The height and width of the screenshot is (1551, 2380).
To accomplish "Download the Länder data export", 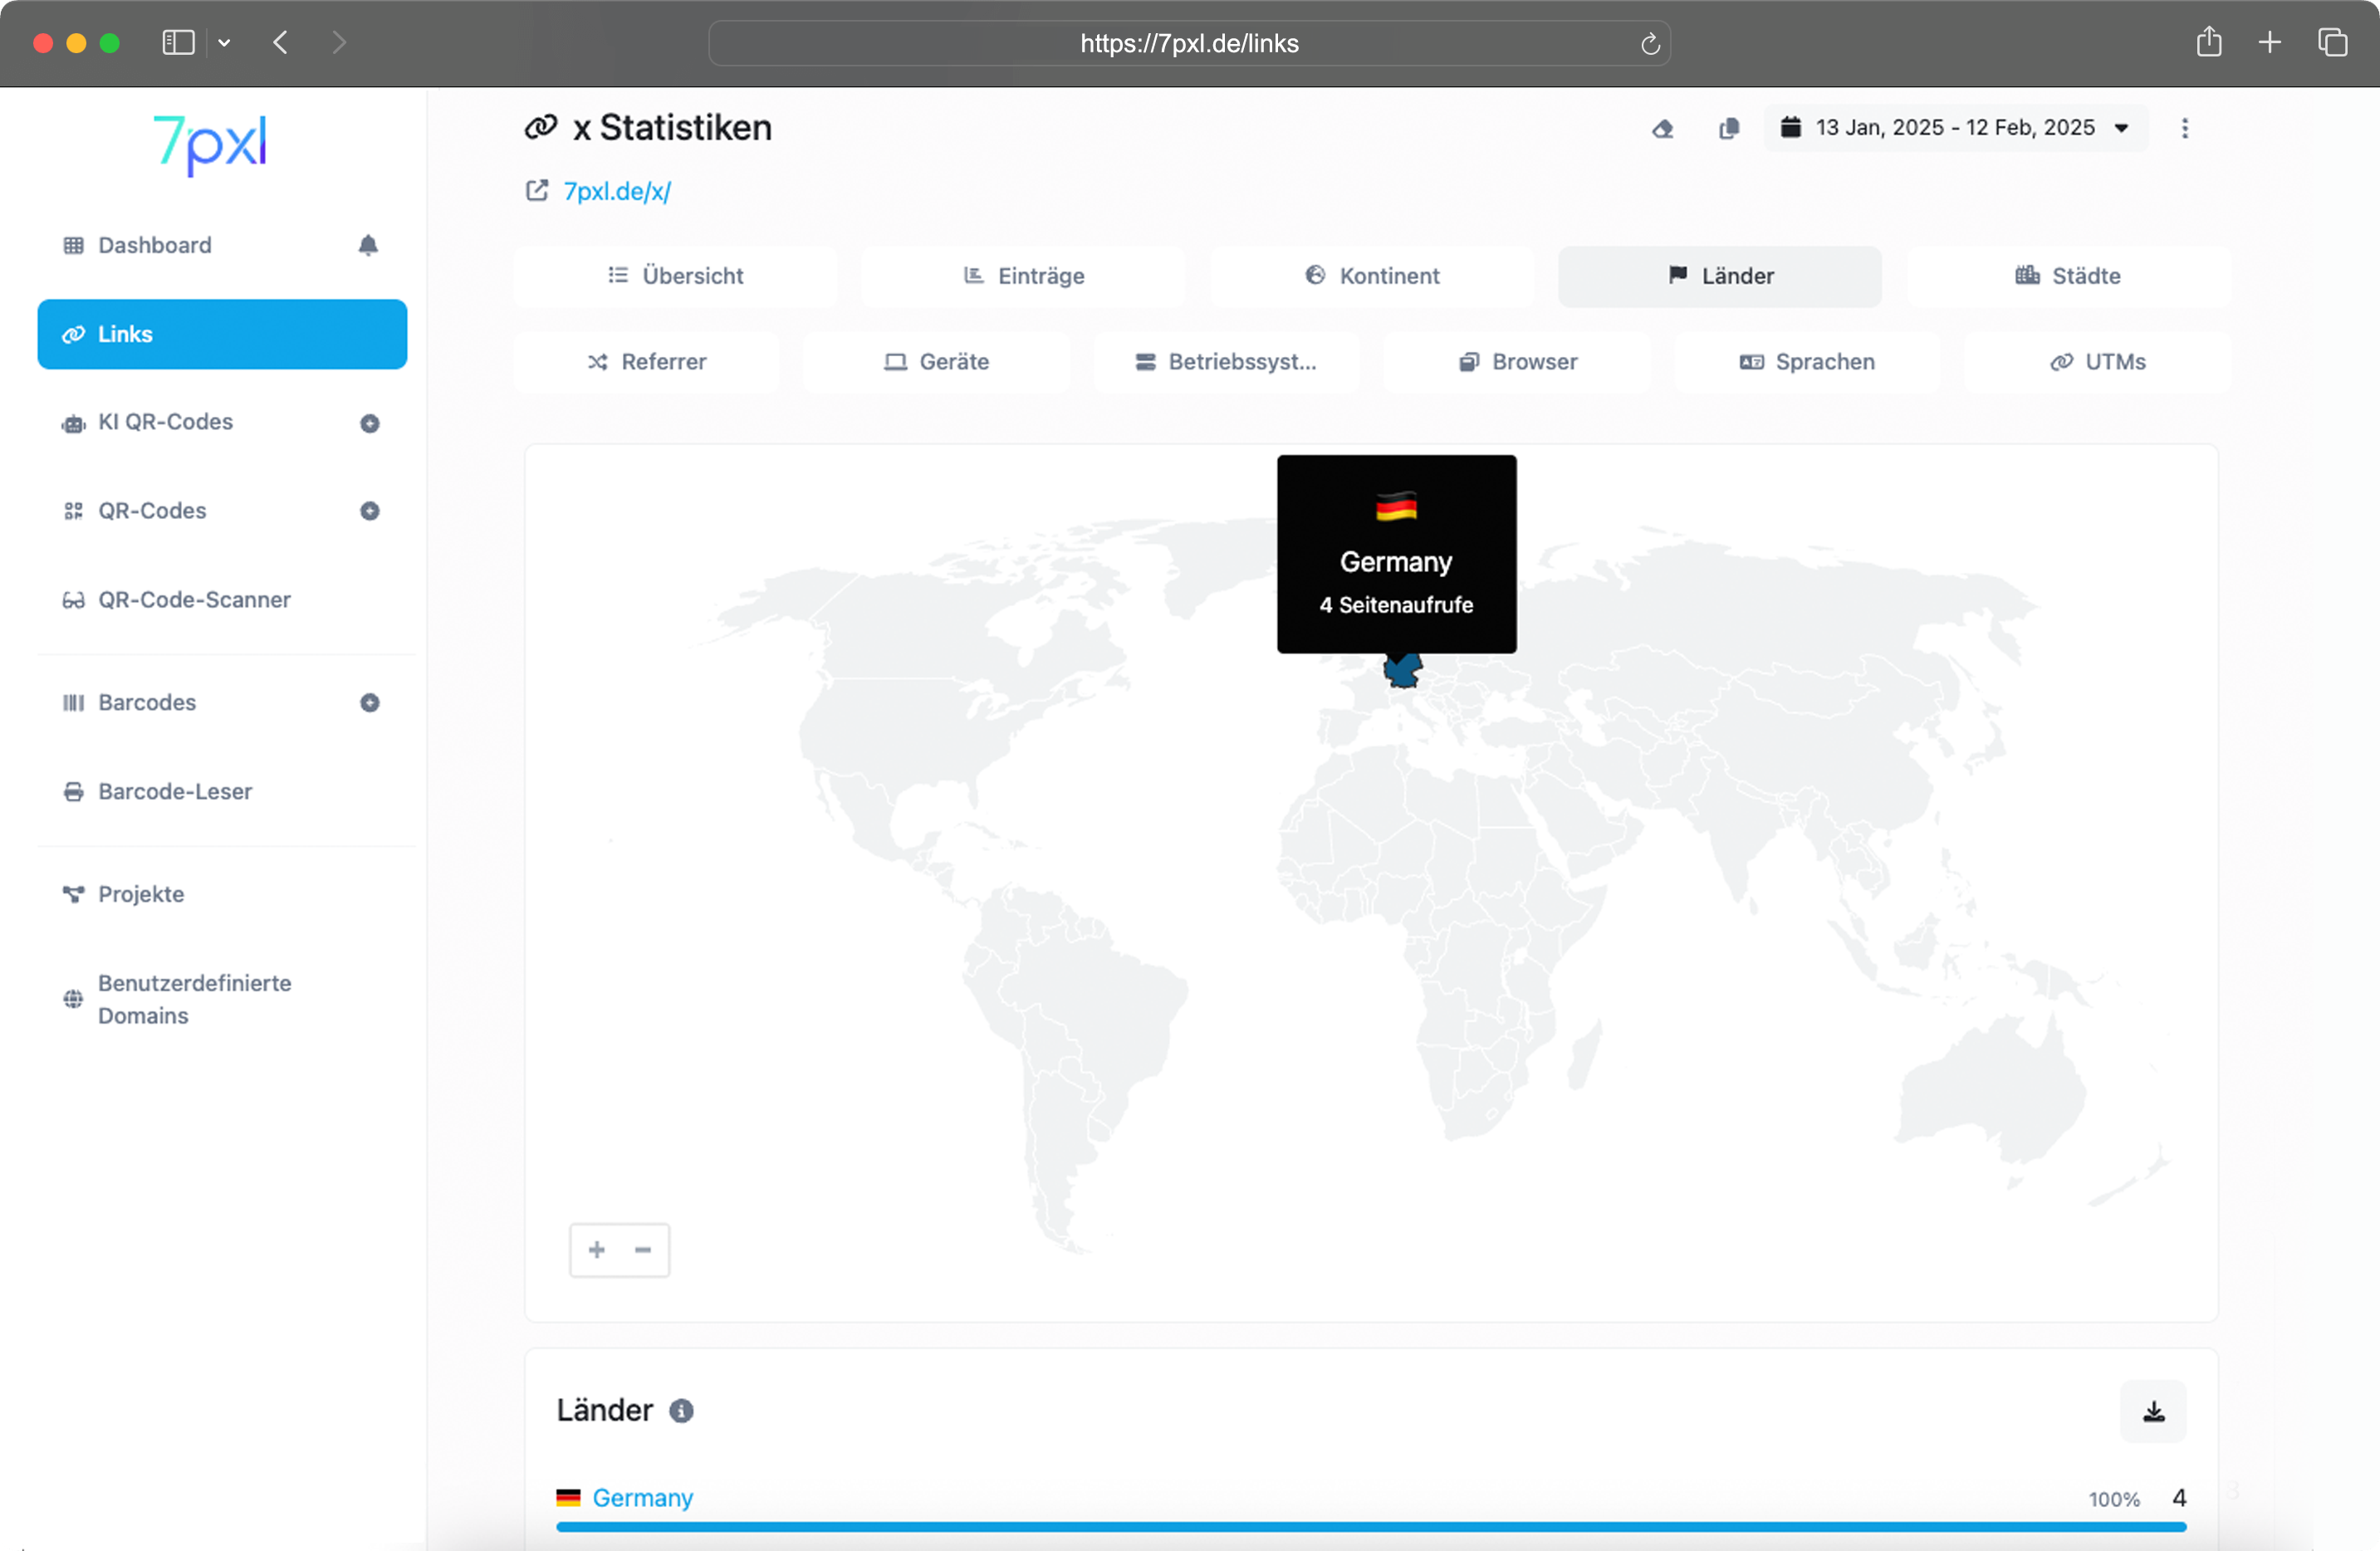I will tap(2153, 1411).
